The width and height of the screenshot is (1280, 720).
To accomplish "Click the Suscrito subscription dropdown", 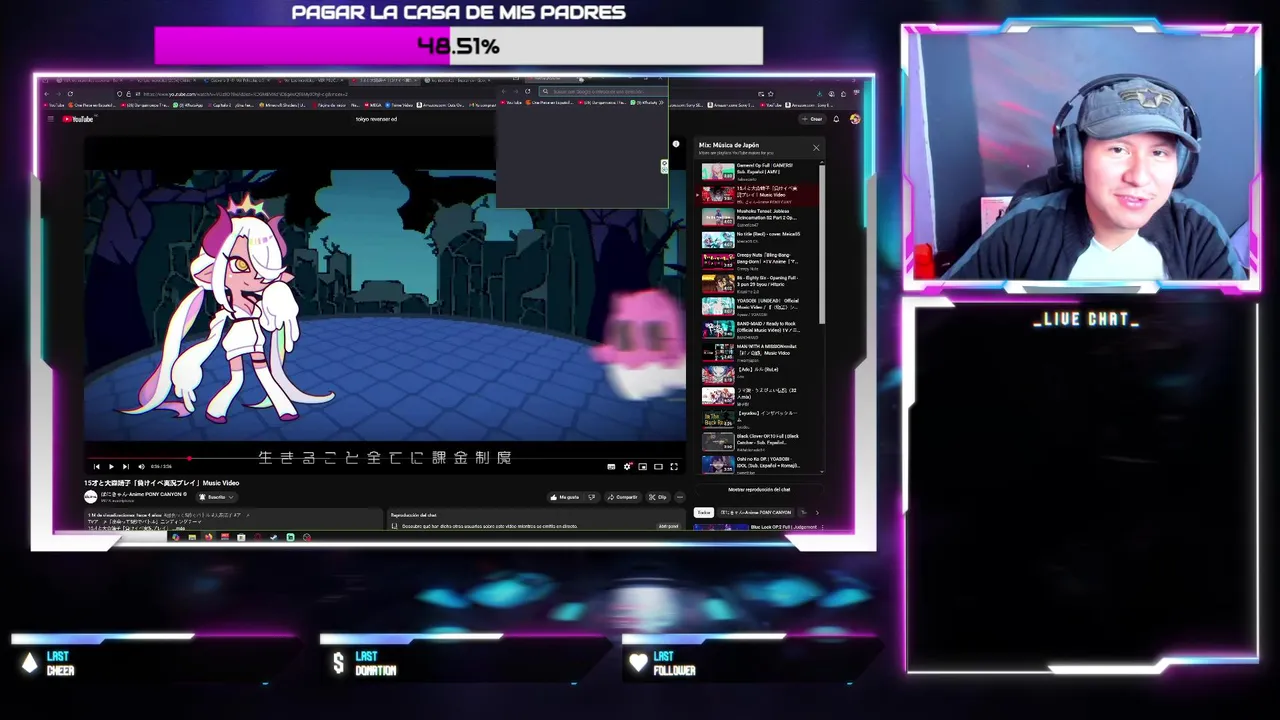I will (x=216, y=497).
